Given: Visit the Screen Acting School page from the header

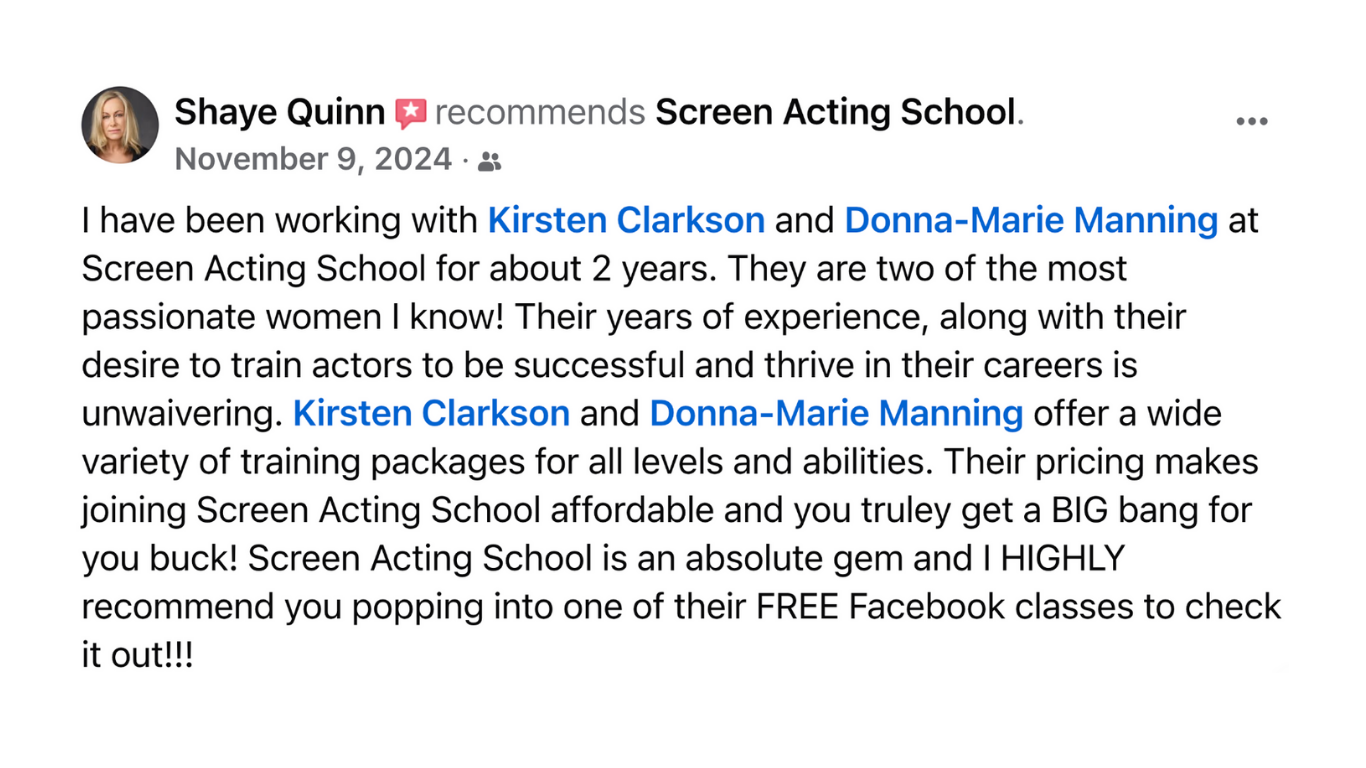Looking at the screenshot, I should 835,112.
